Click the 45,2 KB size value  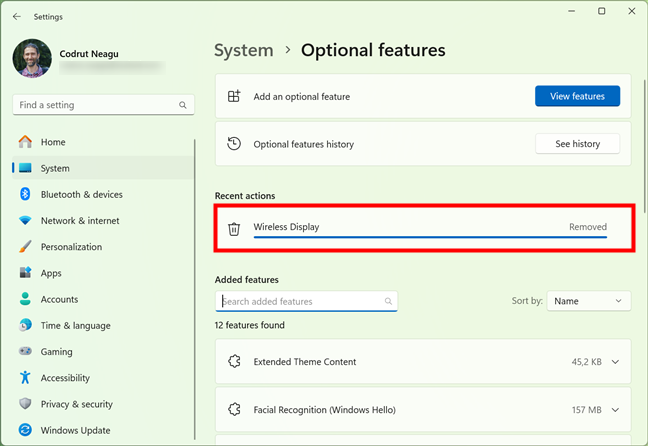pos(586,362)
